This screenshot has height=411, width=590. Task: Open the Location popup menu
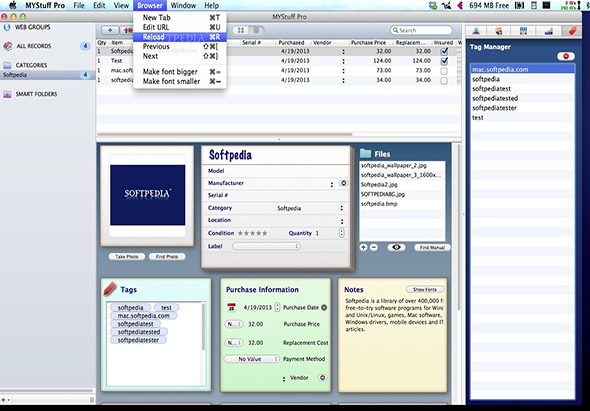click(342, 221)
